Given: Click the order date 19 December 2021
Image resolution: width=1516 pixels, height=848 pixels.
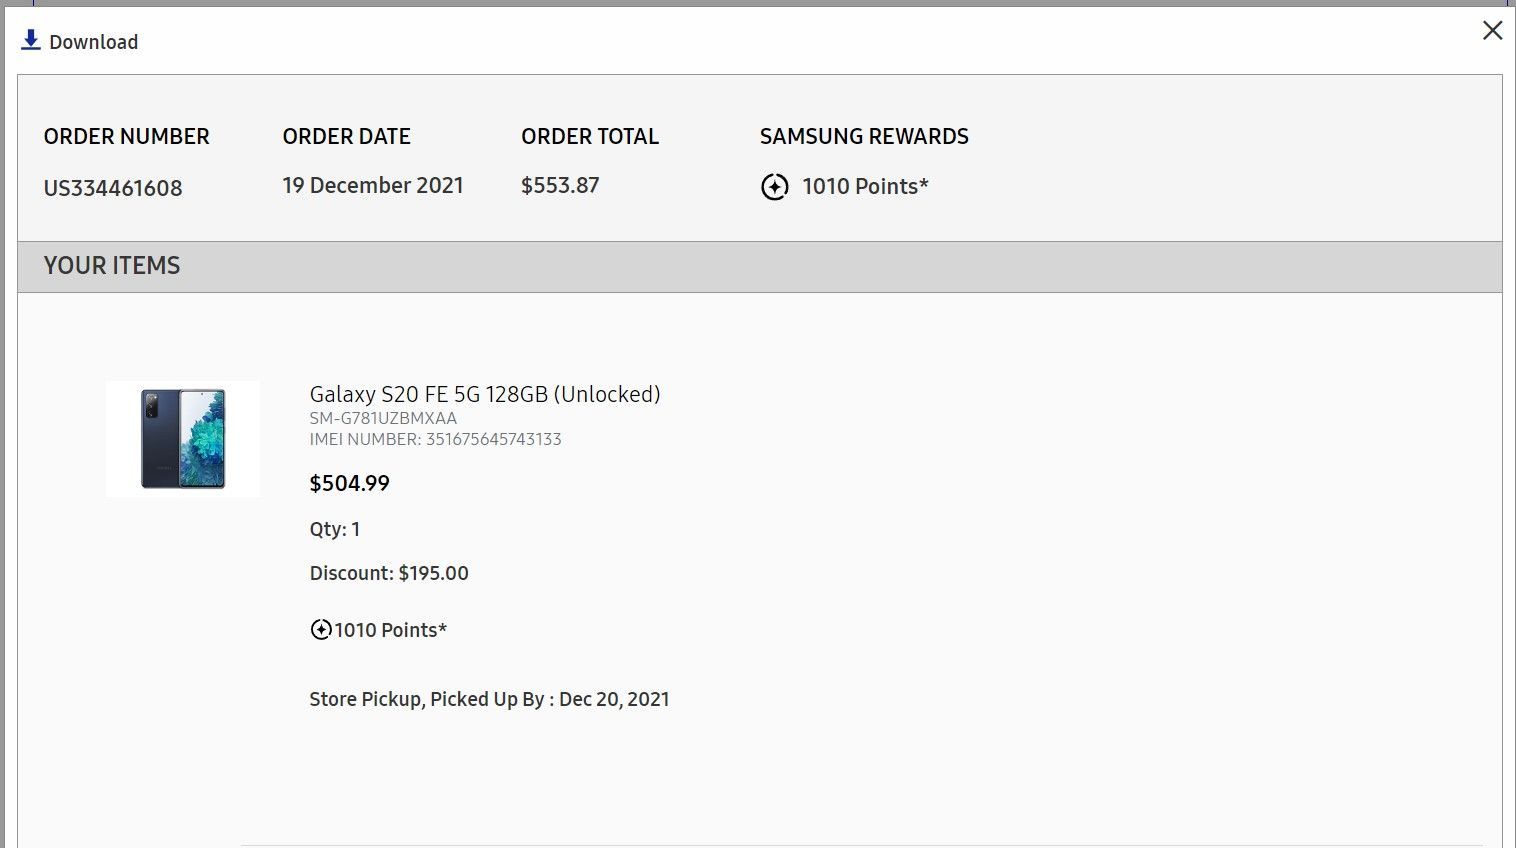Looking at the screenshot, I should click(x=373, y=186).
